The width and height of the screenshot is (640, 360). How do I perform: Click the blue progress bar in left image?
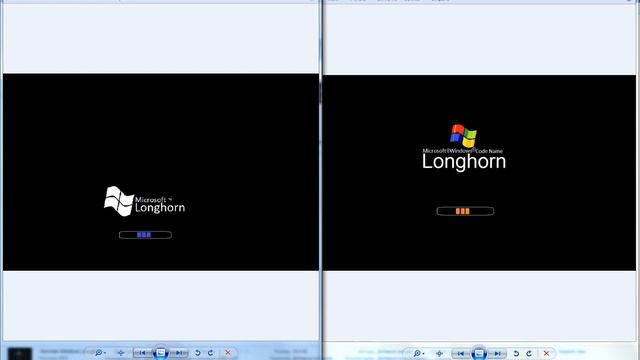pos(145,235)
